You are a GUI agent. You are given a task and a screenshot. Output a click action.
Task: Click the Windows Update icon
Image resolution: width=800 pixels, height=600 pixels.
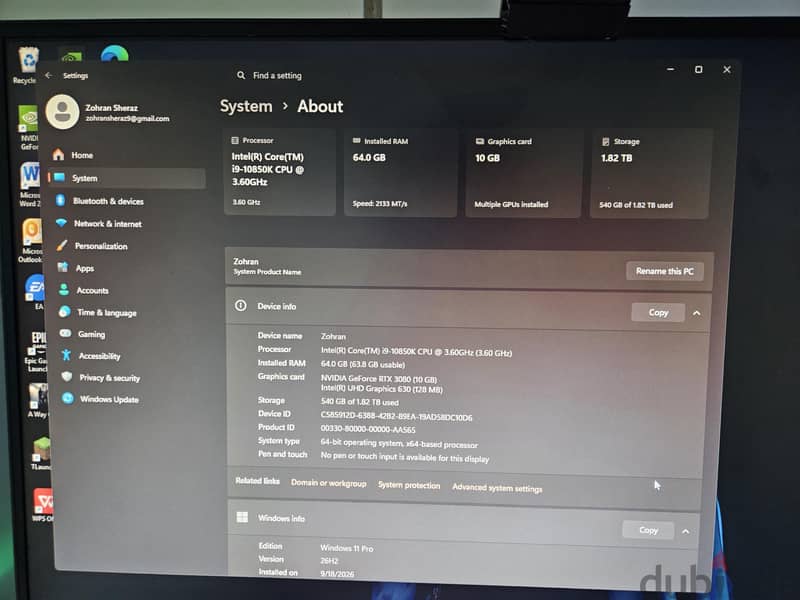click(68, 398)
